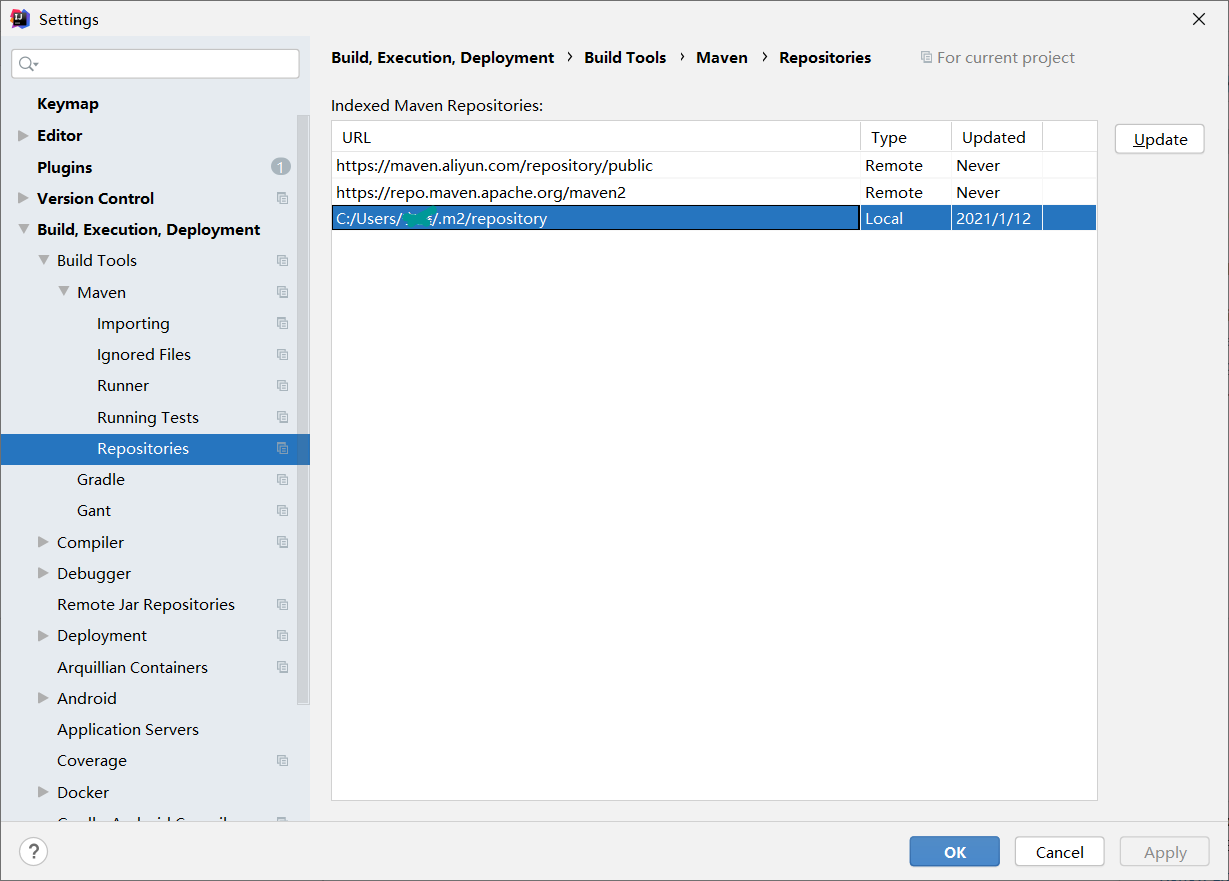Select Running Tests under Maven

pos(148,417)
